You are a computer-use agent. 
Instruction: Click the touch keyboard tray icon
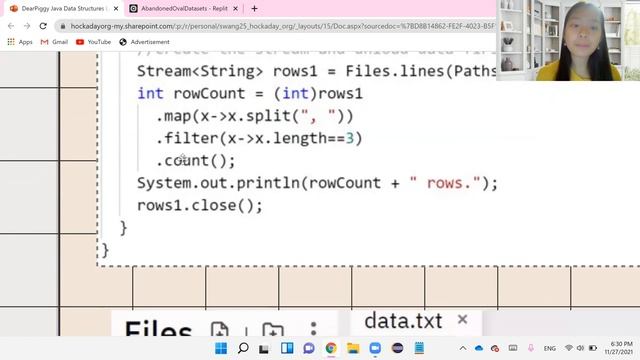513,348
